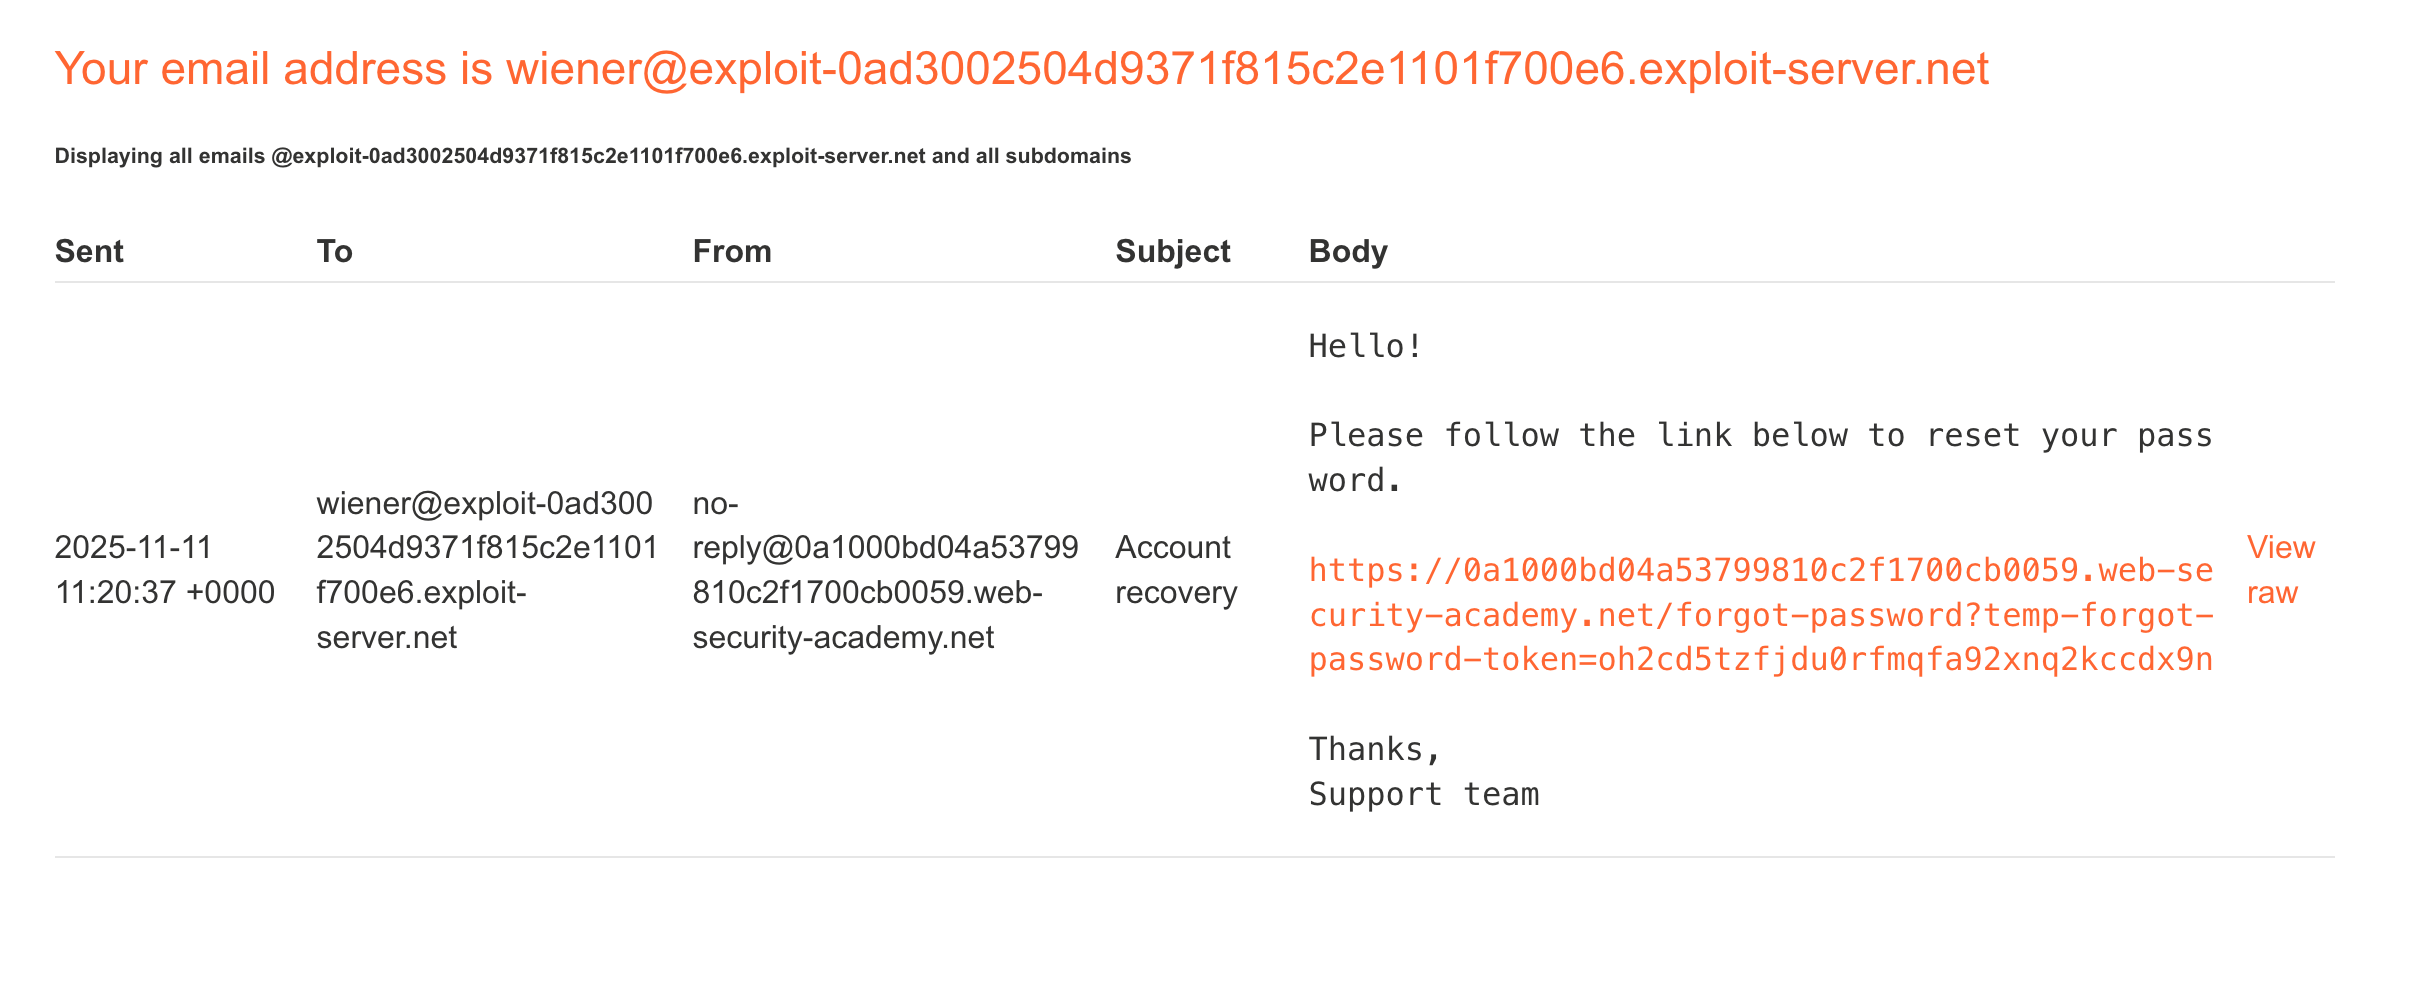Open the password reset link in email body
2420x1000 pixels.
pyautogui.click(x=1760, y=615)
